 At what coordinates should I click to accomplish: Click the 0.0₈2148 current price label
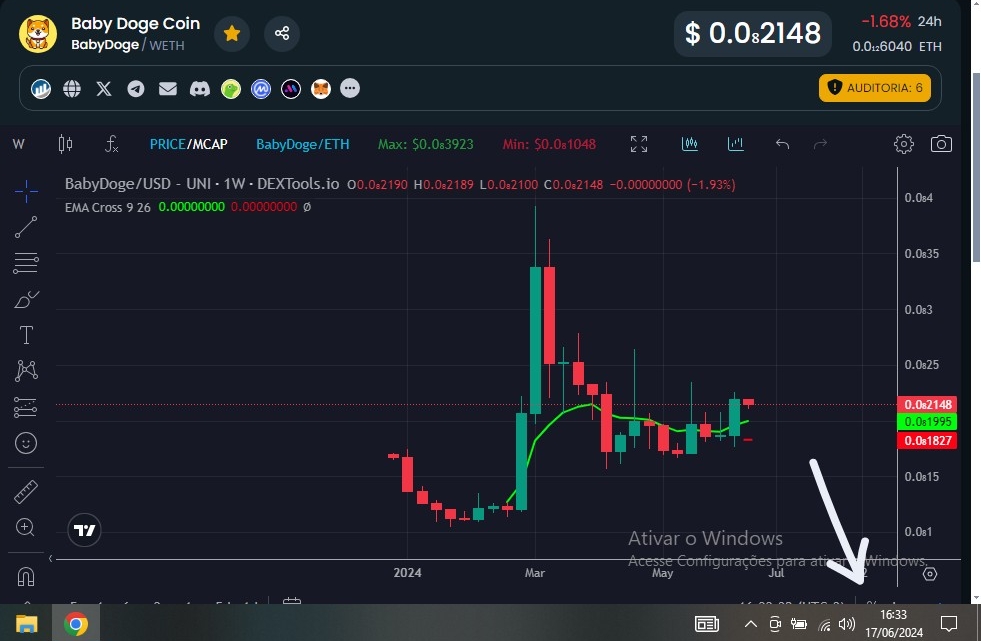pyautogui.click(x=927, y=405)
